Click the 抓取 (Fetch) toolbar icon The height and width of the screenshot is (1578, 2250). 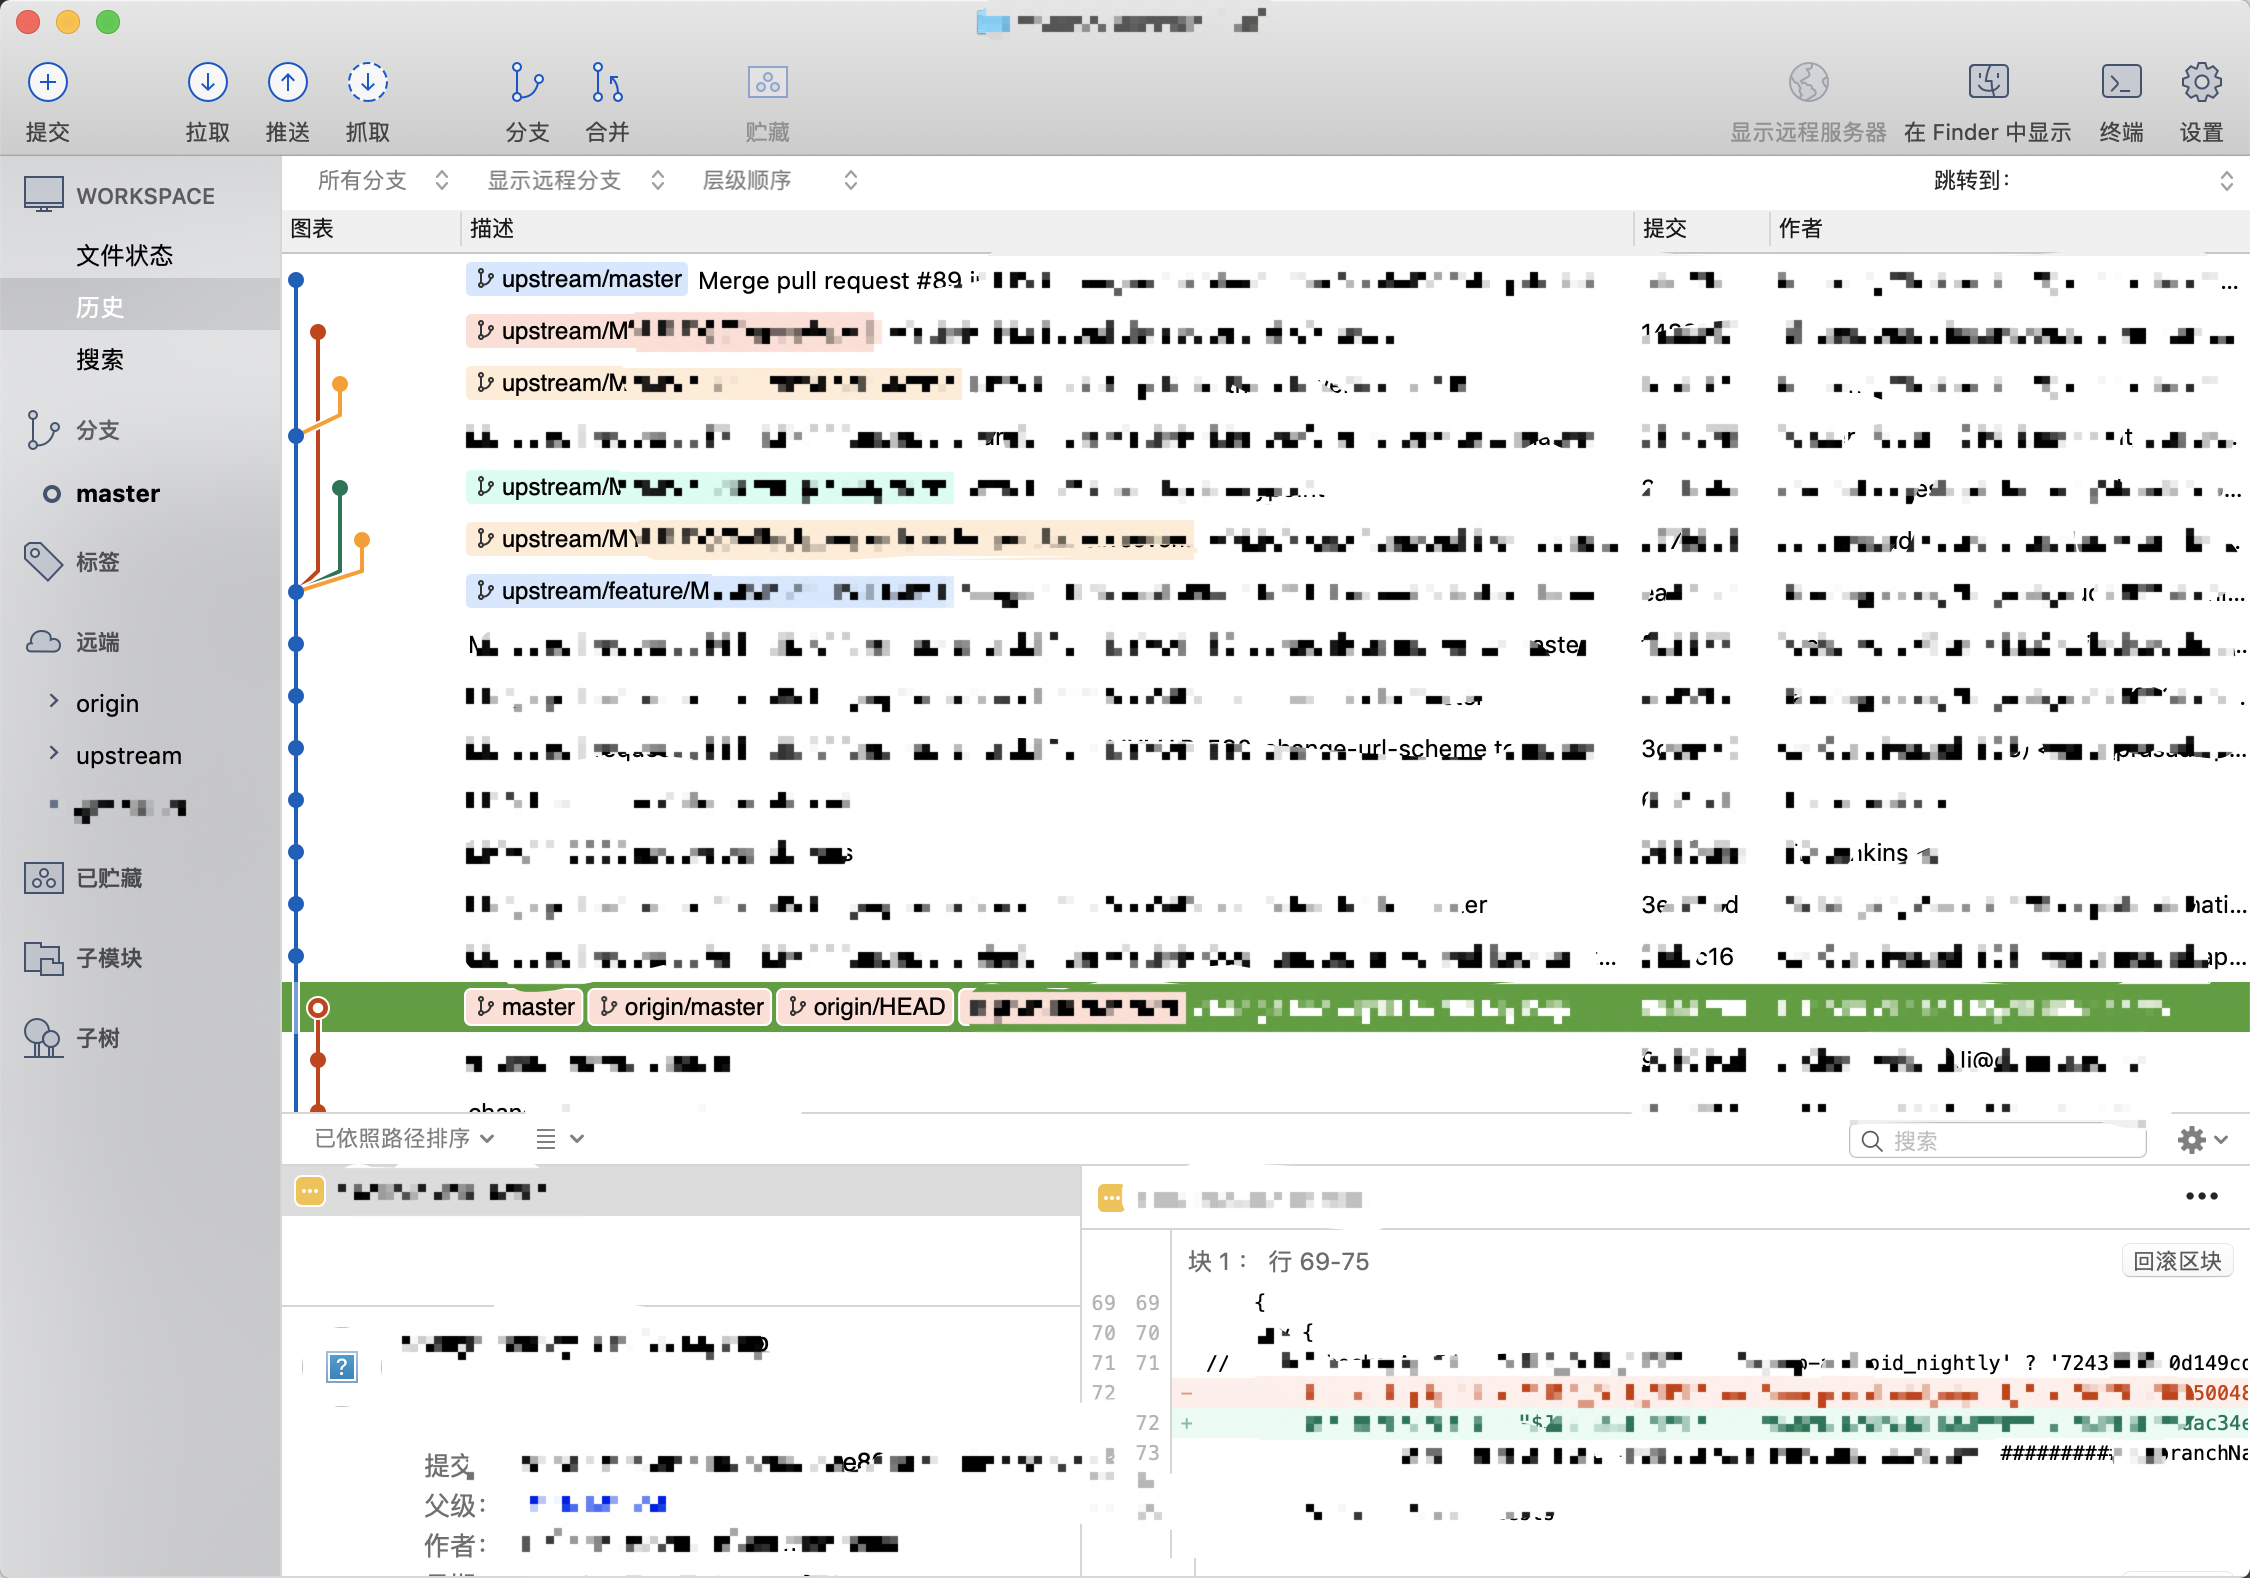(367, 83)
